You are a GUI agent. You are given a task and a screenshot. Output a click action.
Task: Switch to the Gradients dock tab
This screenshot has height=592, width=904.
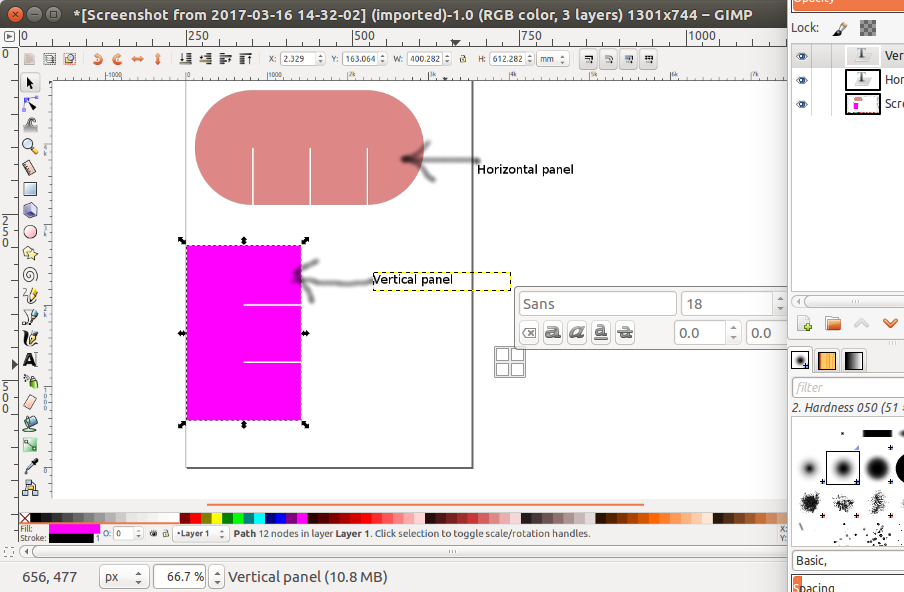click(x=853, y=361)
